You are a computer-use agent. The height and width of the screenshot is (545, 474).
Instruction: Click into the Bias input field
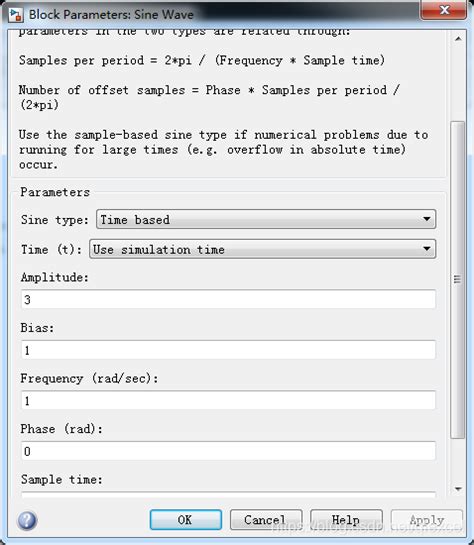click(228, 350)
